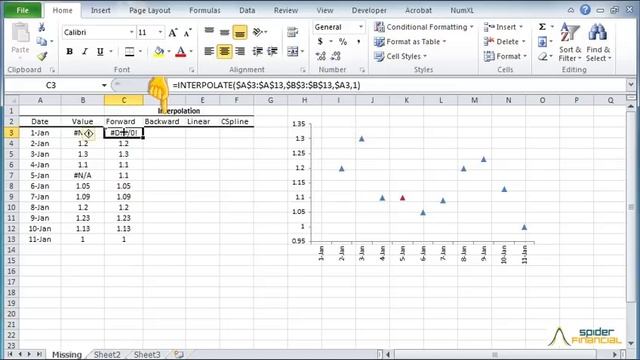The height and width of the screenshot is (360, 640).
Task: Select the Format Painter brush
Action: [x=42, y=56]
